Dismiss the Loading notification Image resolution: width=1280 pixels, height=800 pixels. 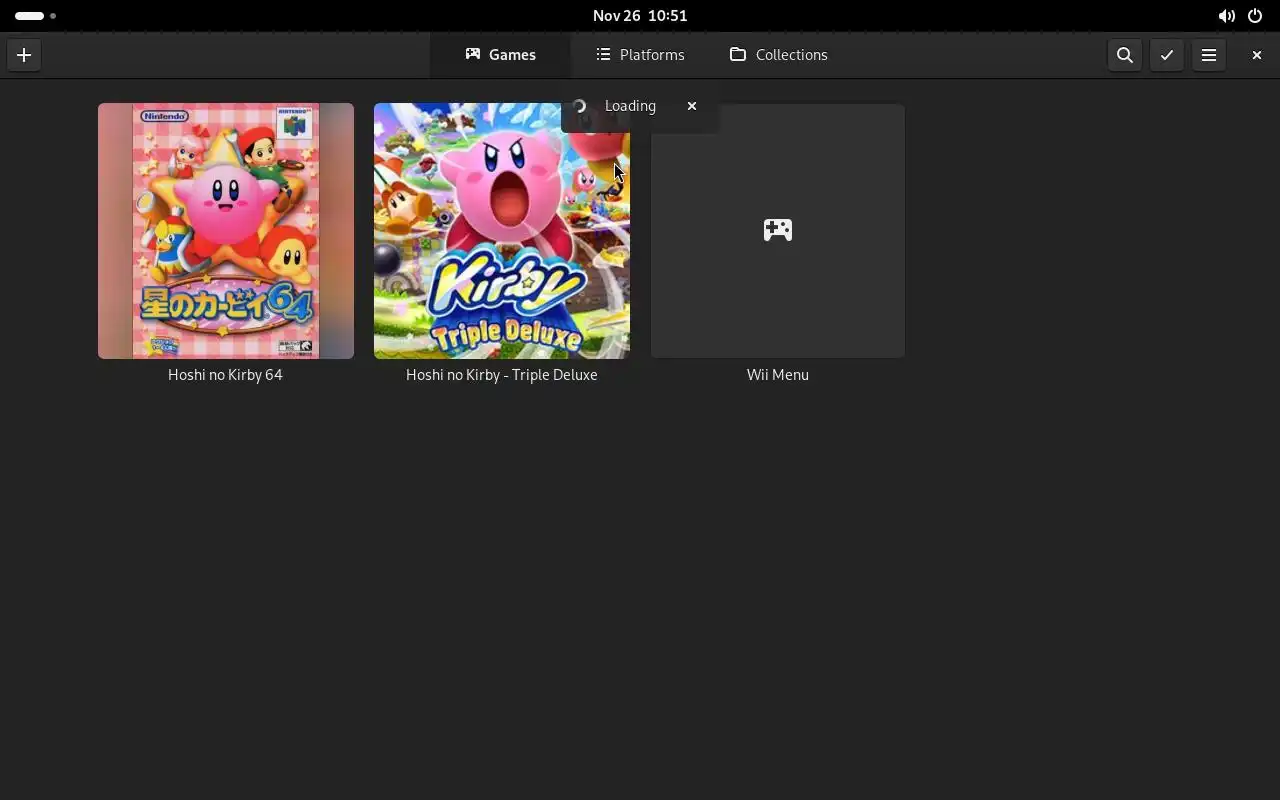[691, 106]
